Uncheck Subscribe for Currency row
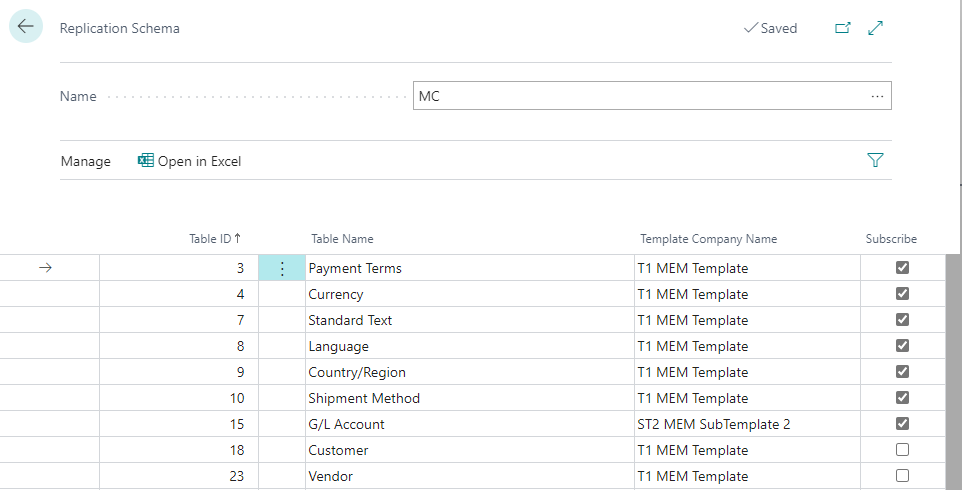Screen dimensions: 962x490 [x=902, y=294]
